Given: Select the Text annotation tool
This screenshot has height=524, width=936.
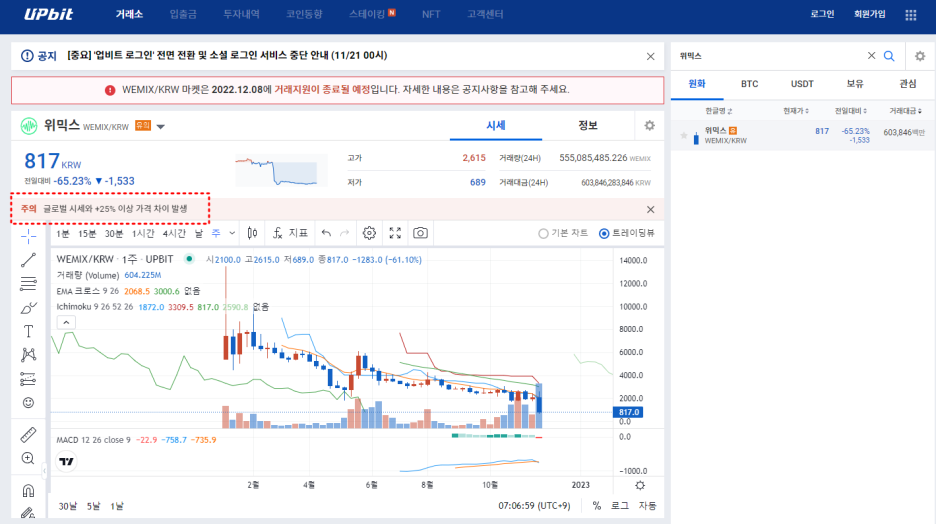Looking at the screenshot, I should coord(28,331).
